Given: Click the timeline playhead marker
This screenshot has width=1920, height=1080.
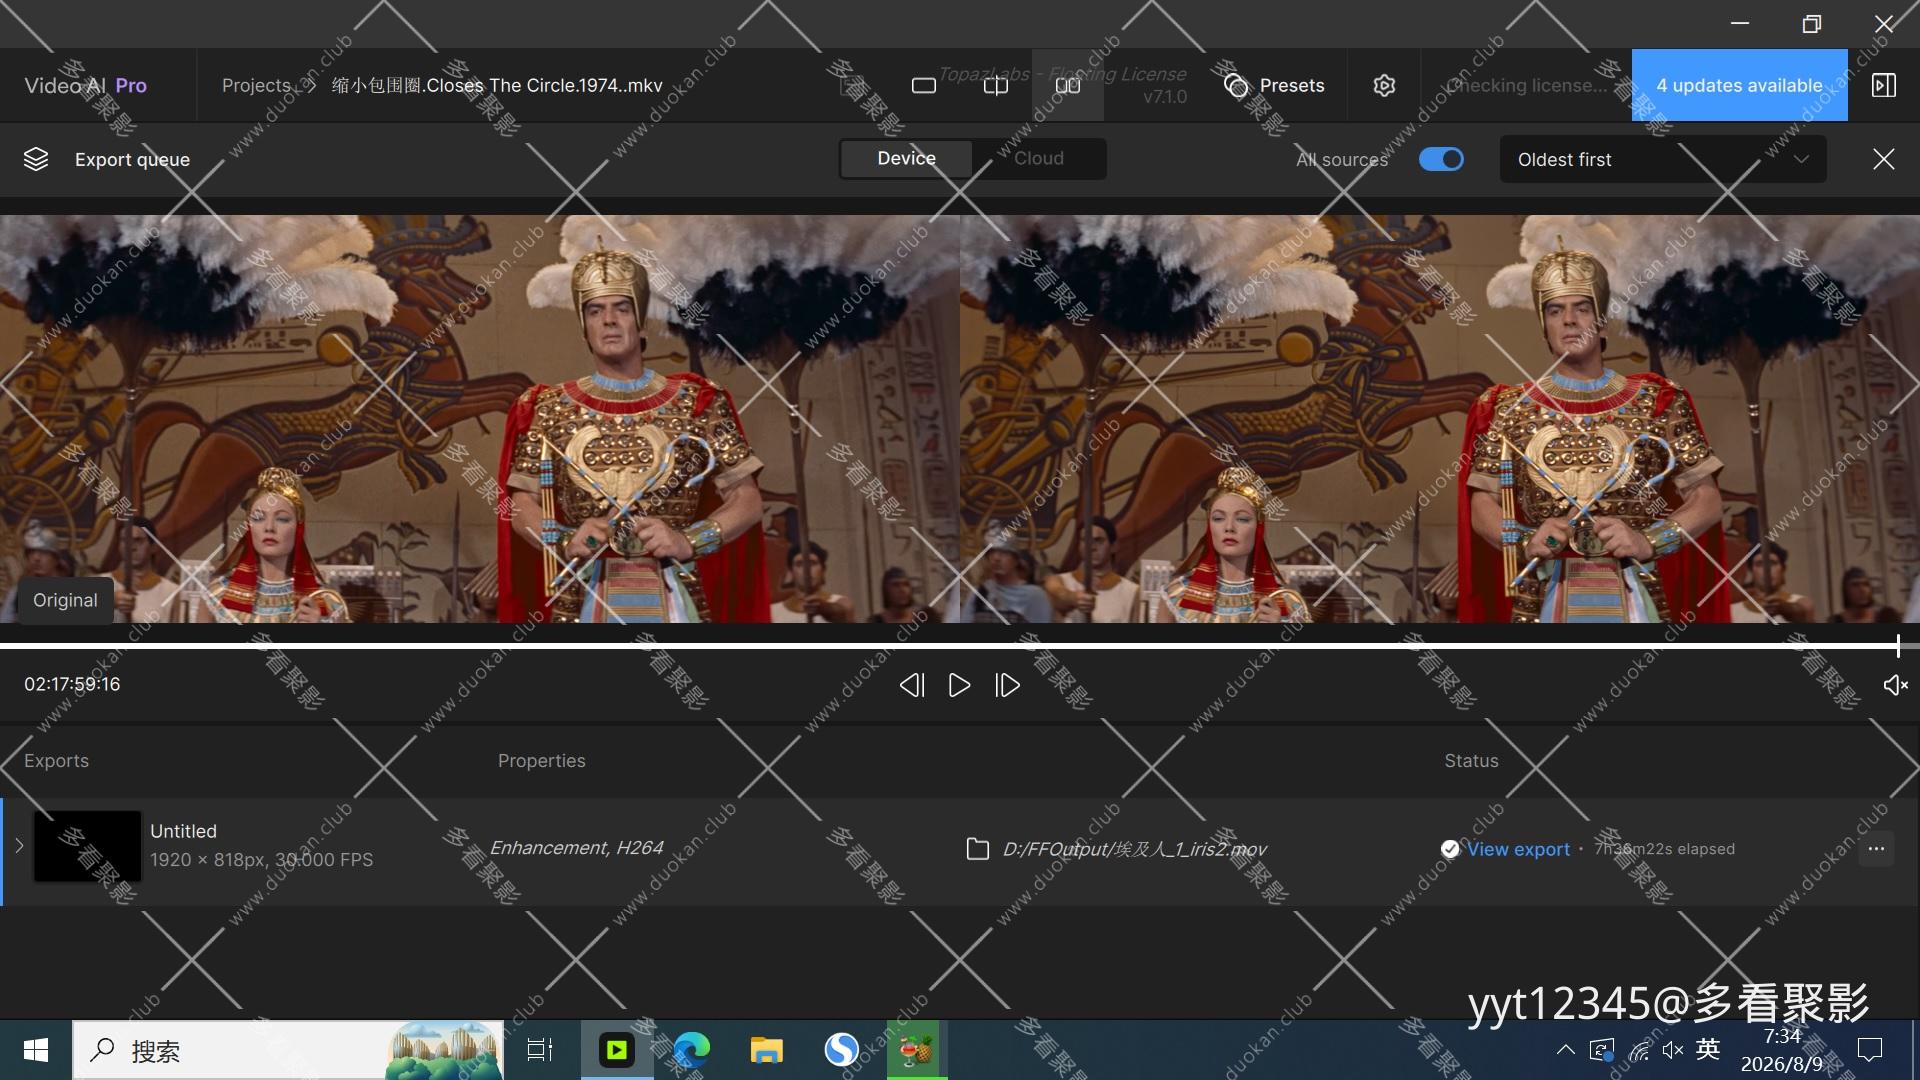Looking at the screenshot, I should (x=1897, y=646).
